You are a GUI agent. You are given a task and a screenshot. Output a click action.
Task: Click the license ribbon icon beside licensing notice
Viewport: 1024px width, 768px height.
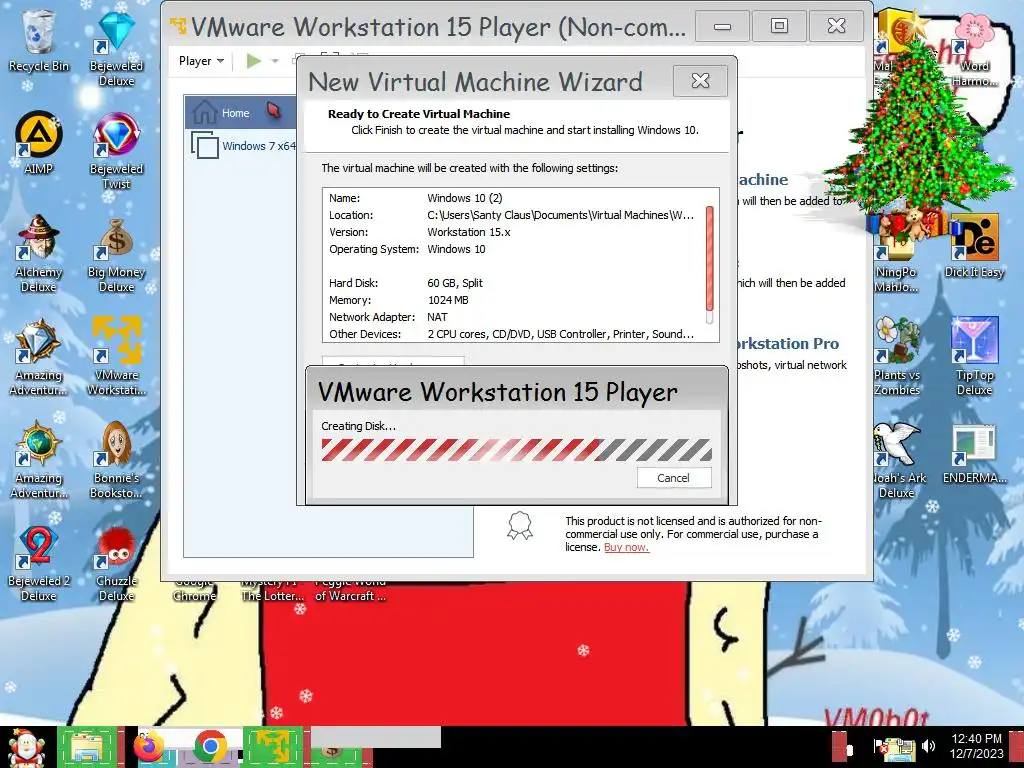pyautogui.click(x=520, y=526)
